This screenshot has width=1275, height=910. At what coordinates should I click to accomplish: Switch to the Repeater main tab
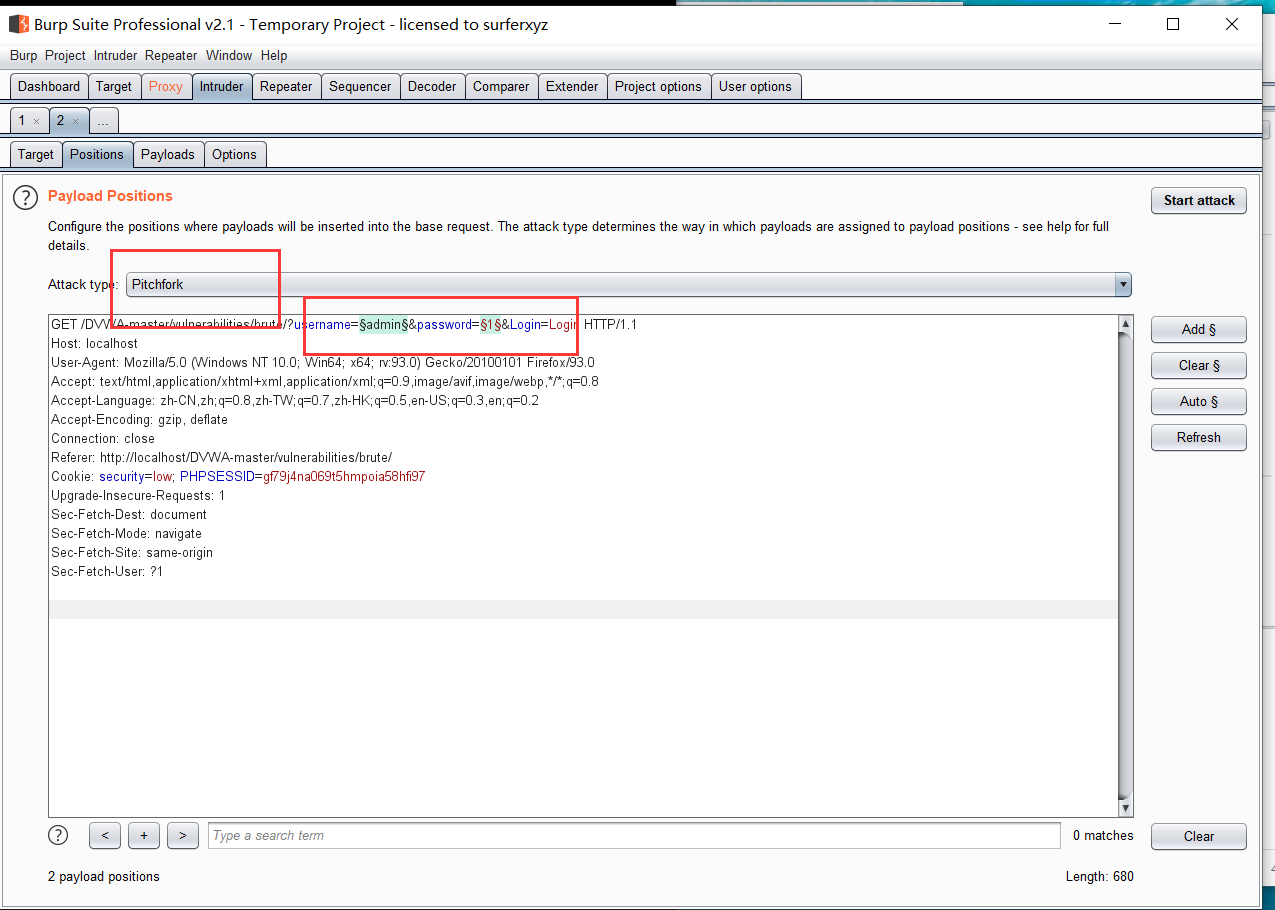click(x=286, y=87)
